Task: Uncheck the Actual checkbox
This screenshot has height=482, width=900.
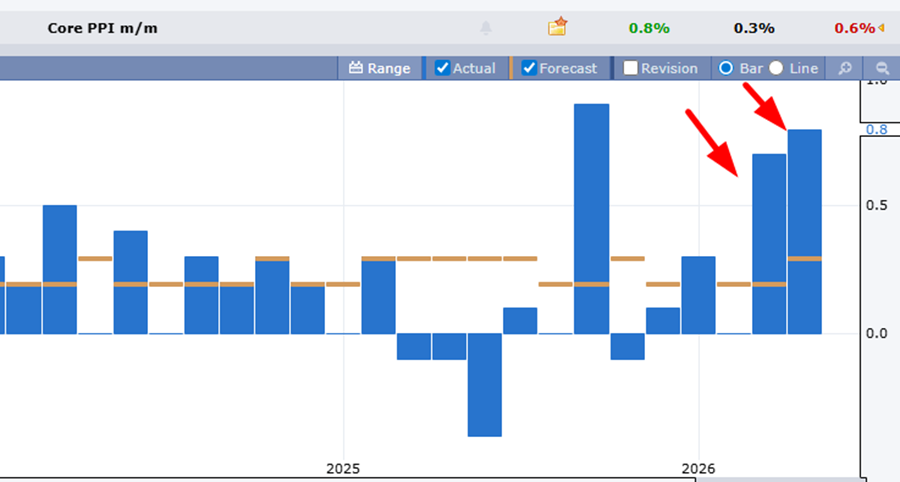Action: [442, 69]
